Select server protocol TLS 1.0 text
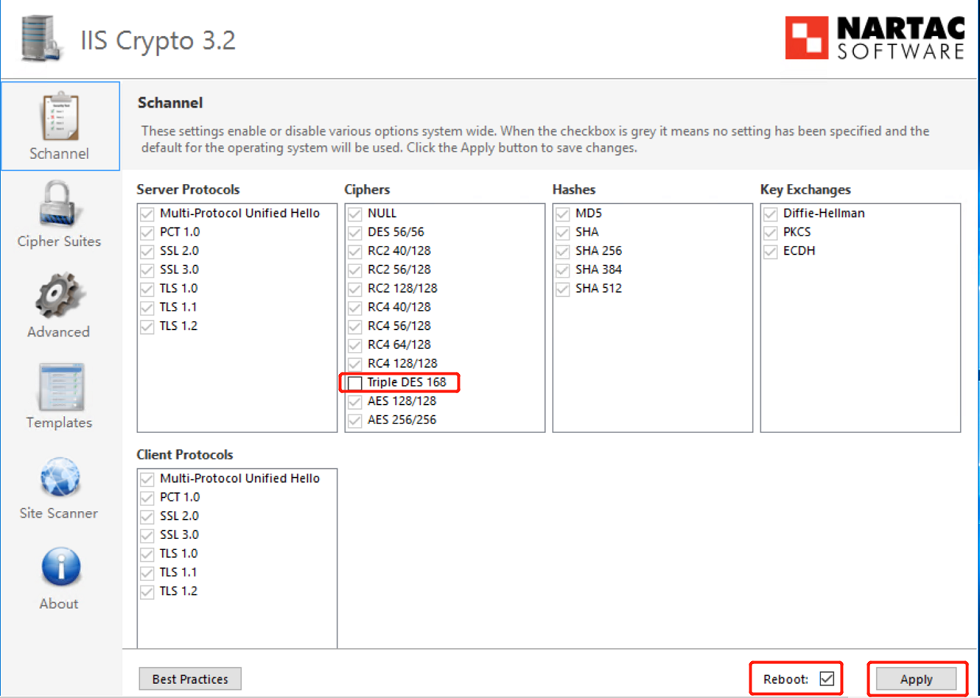The width and height of the screenshot is (980, 698). click(x=179, y=288)
